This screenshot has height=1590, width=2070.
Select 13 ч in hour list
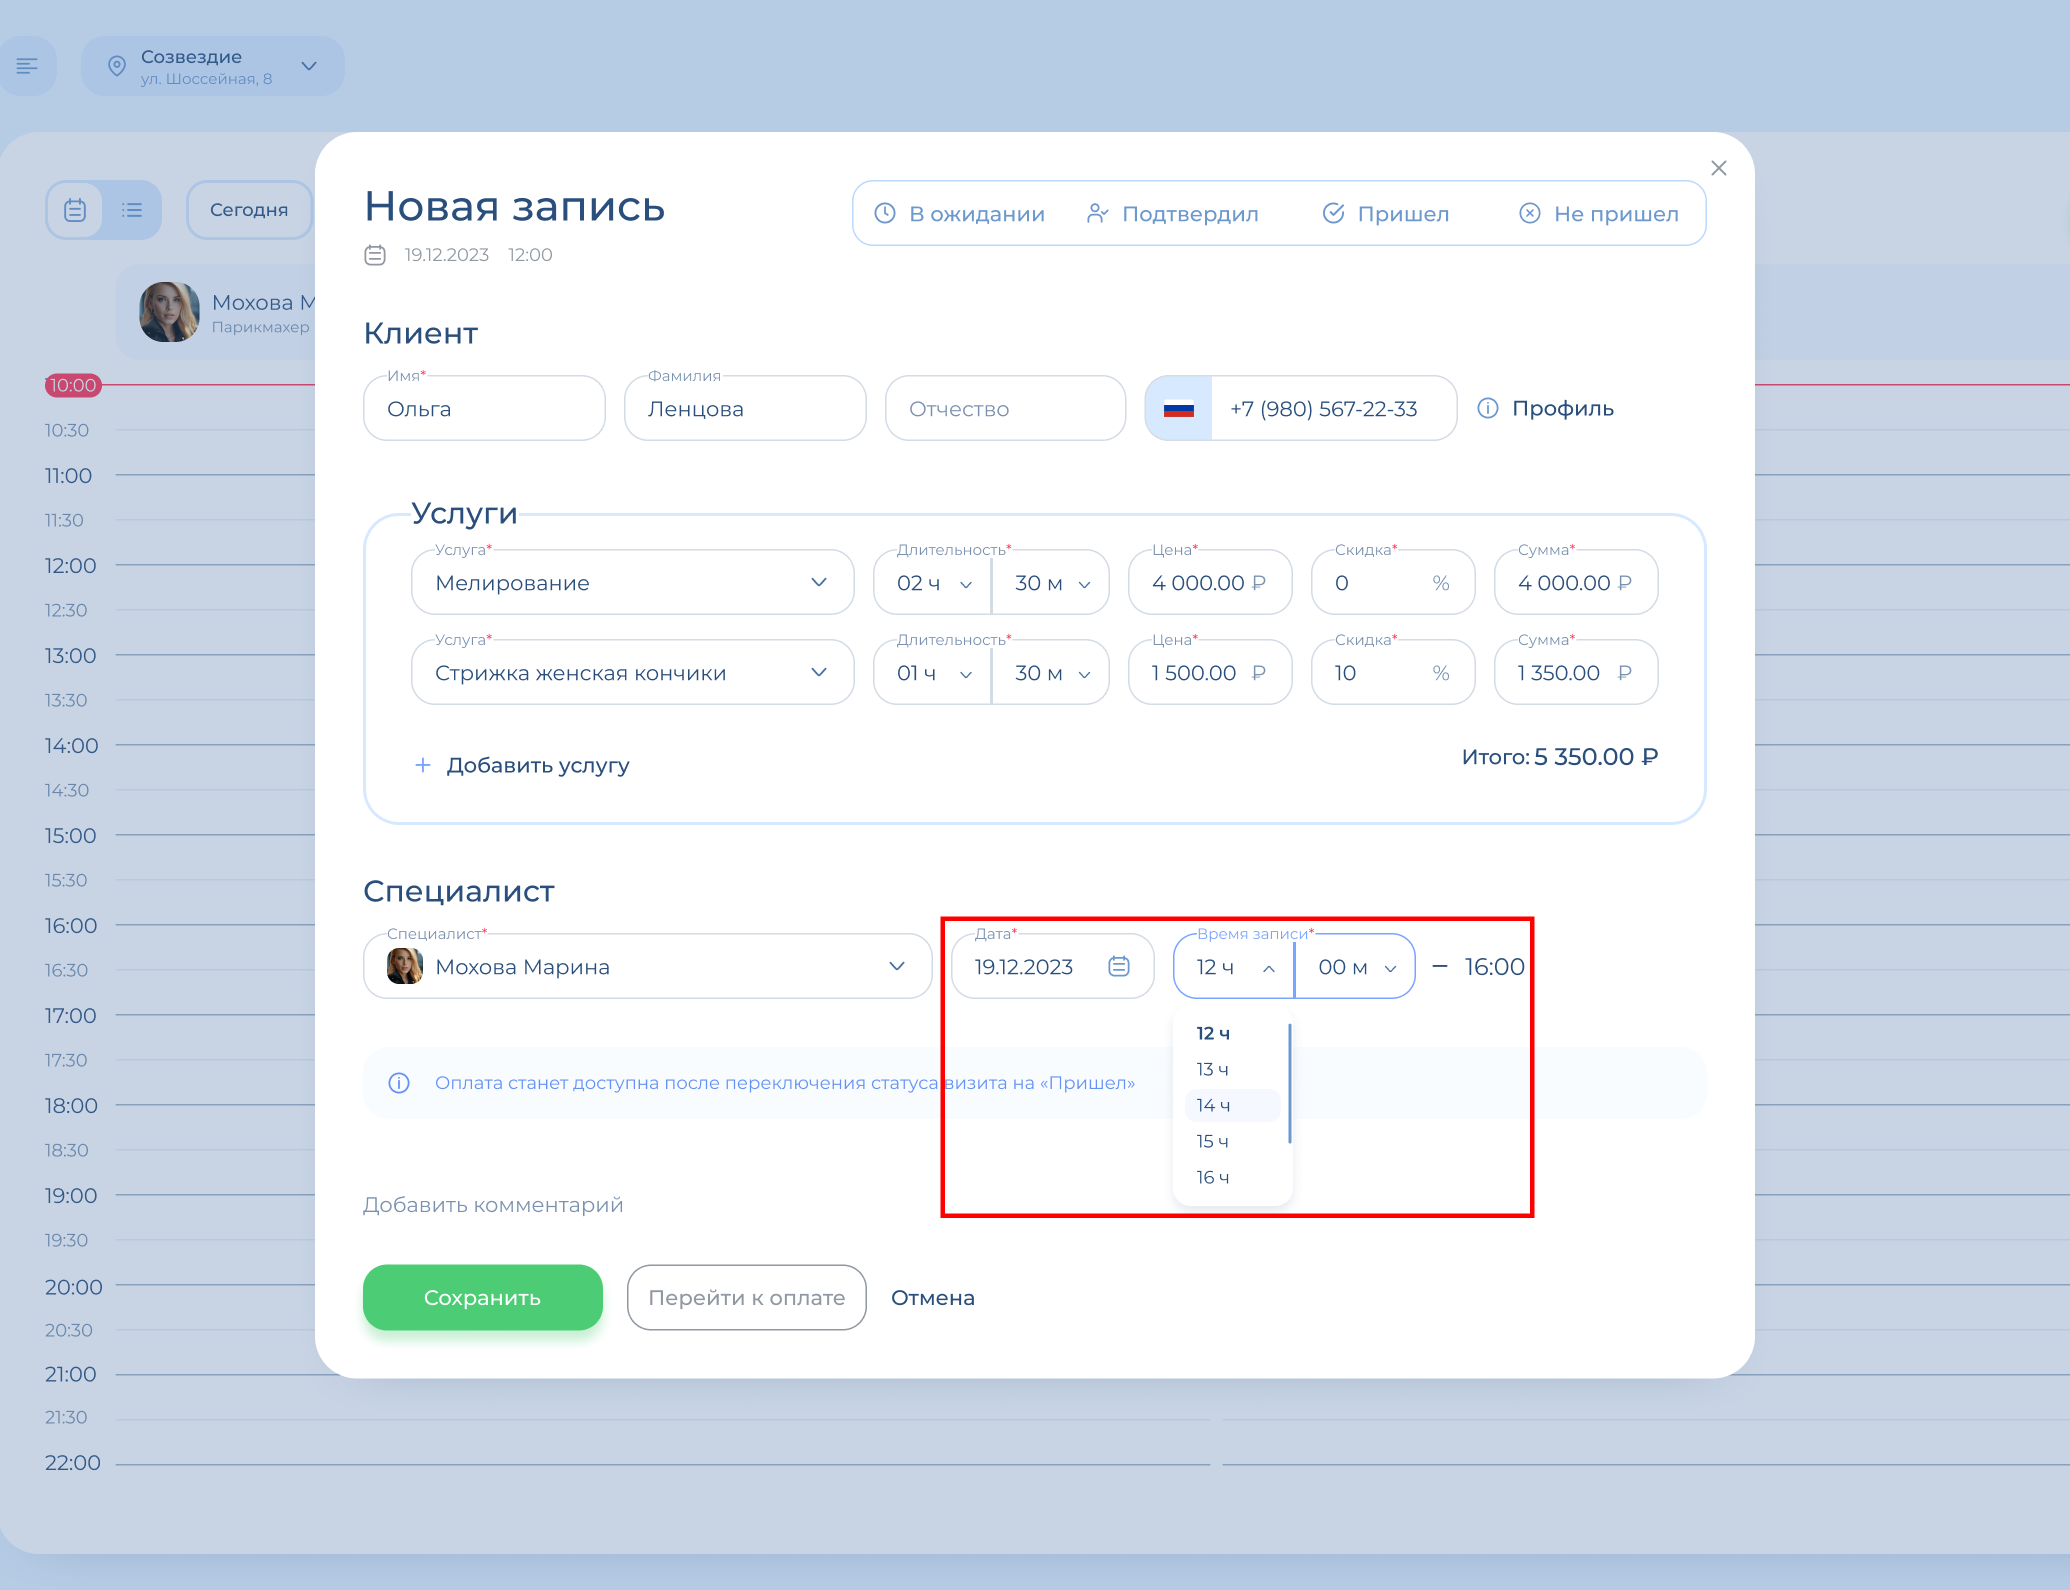coord(1232,1069)
